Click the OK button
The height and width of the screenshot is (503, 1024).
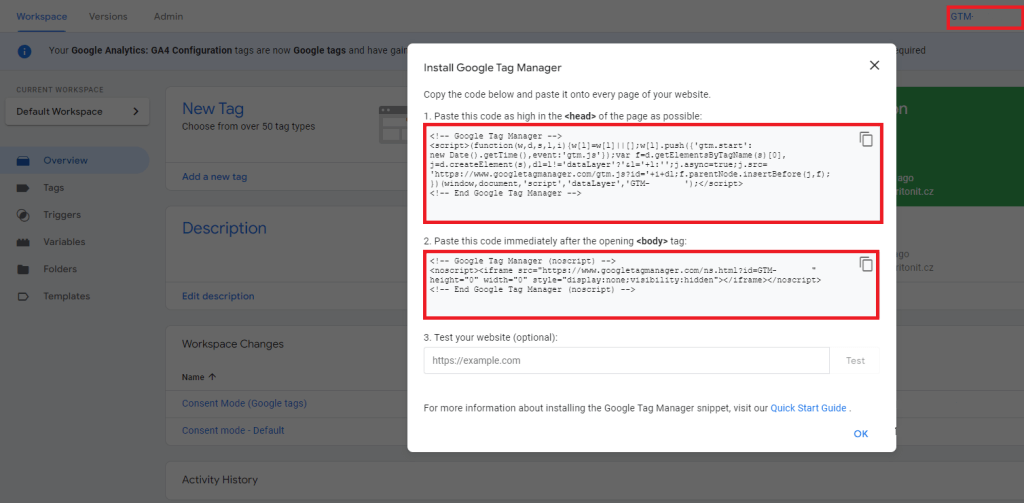tap(861, 434)
